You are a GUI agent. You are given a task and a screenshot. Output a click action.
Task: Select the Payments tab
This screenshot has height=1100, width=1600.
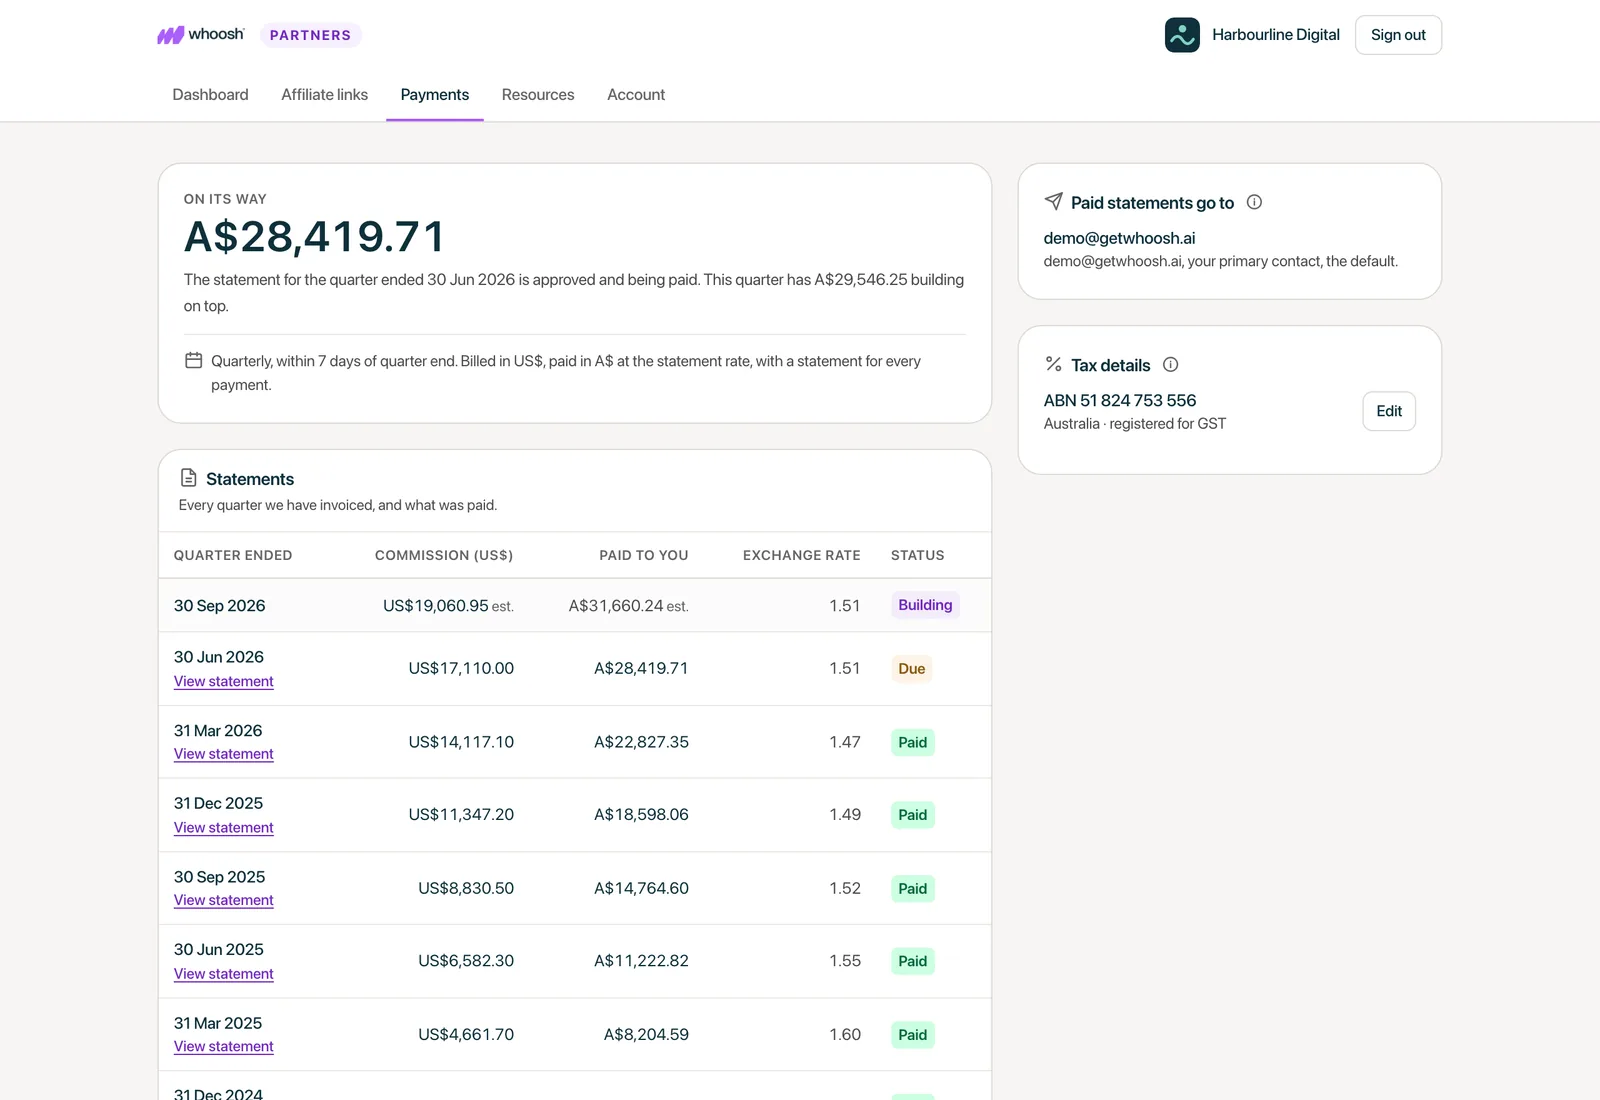point(435,95)
